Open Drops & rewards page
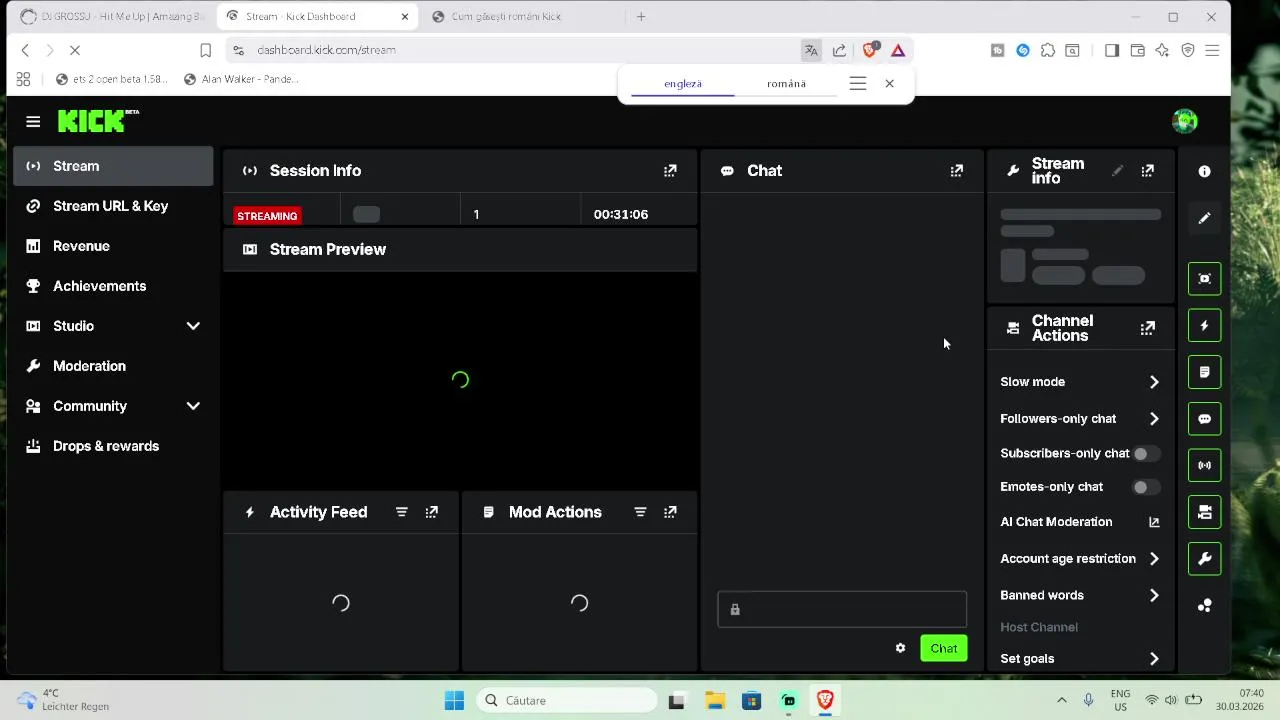 [113, 446]
